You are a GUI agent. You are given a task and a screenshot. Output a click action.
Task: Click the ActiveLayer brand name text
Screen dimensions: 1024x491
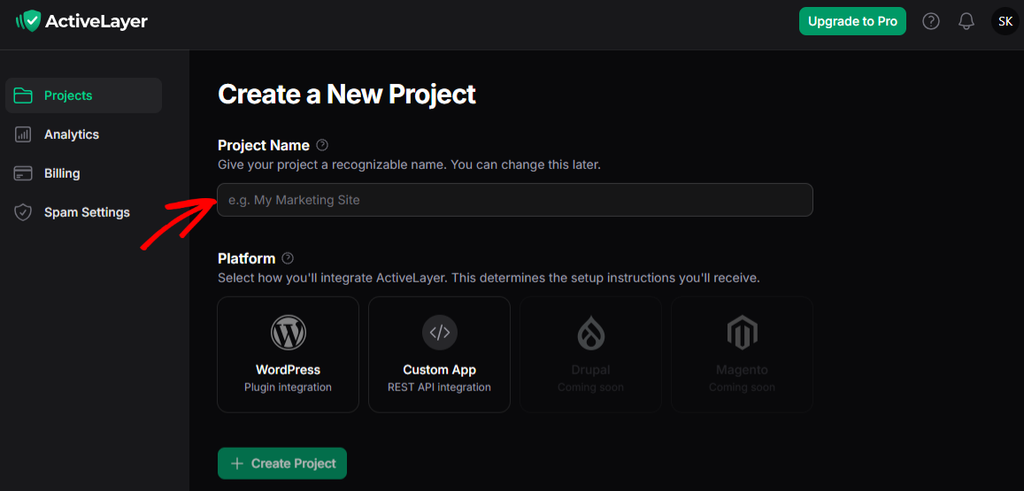[96, 22]
